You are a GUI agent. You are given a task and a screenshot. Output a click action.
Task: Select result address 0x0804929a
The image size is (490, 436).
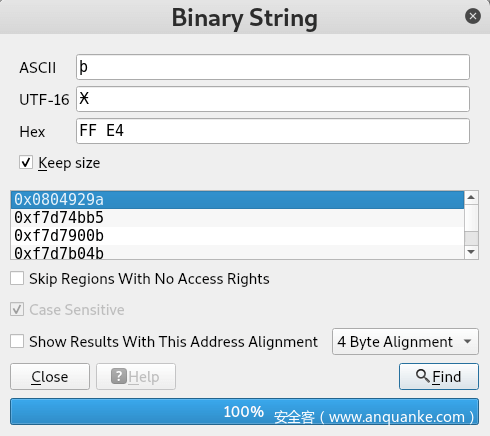(237, 200)
